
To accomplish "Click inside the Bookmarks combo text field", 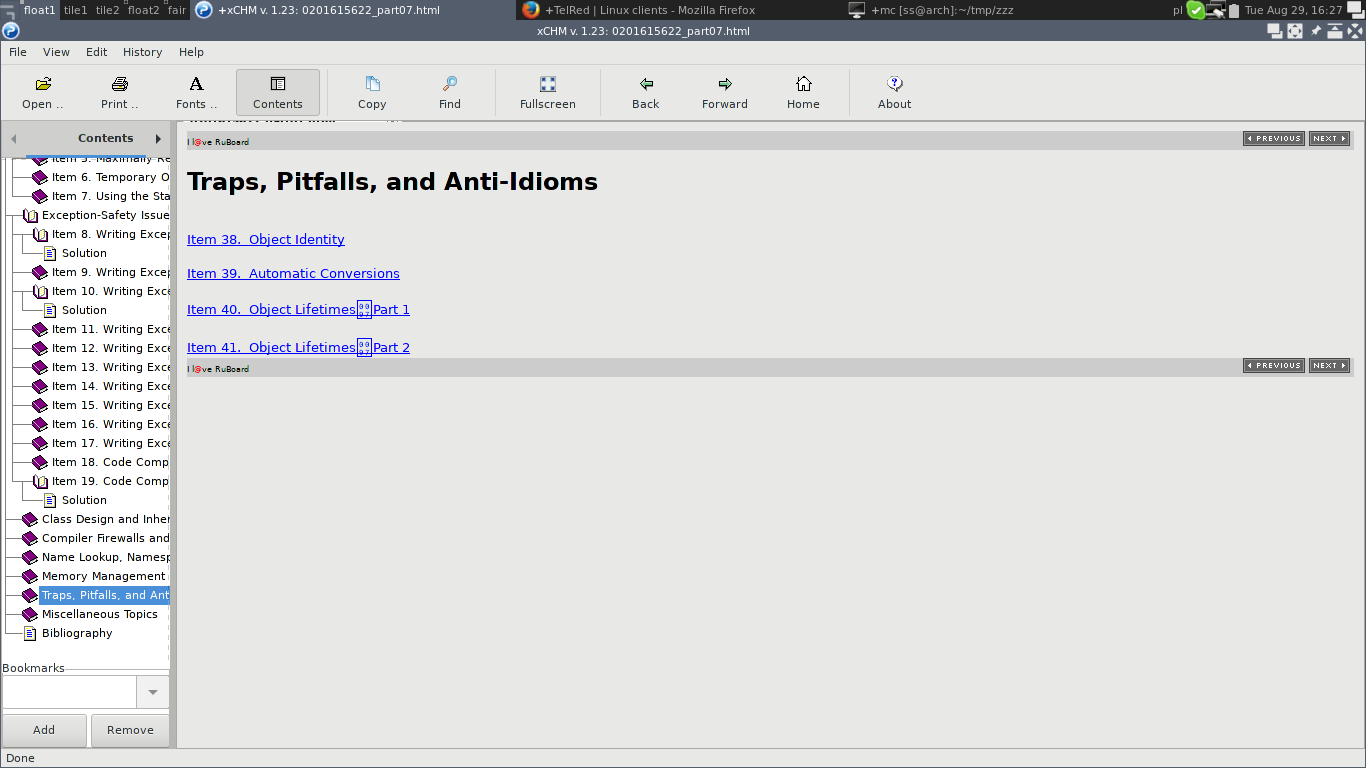I will click(x=70, y=692).
